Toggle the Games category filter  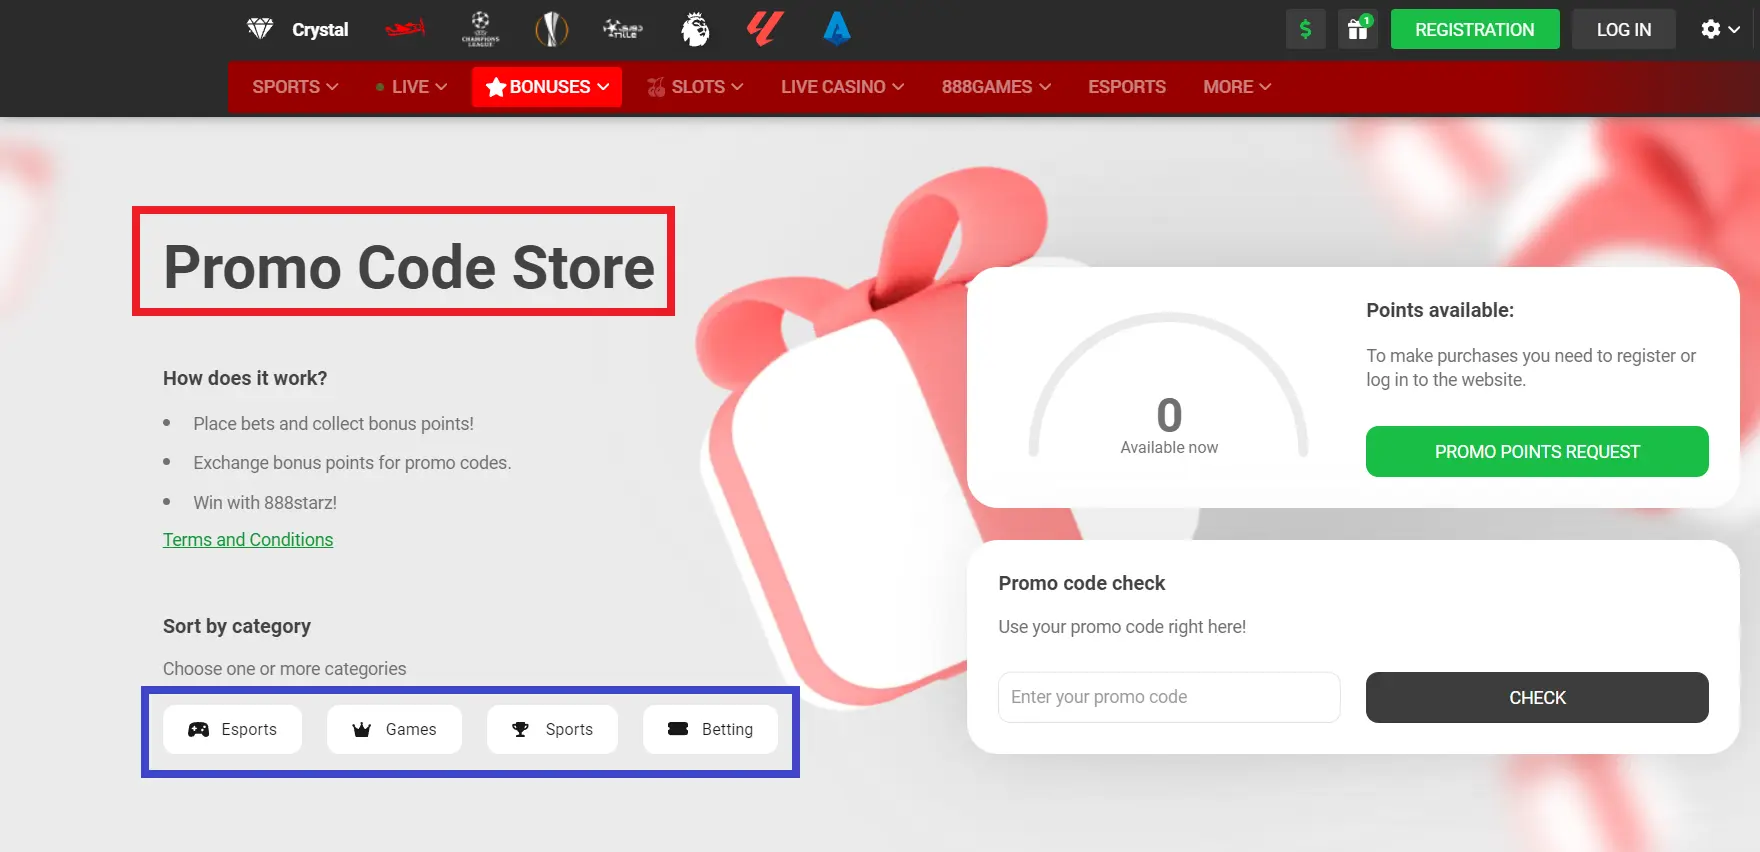[x=394, y=729]
